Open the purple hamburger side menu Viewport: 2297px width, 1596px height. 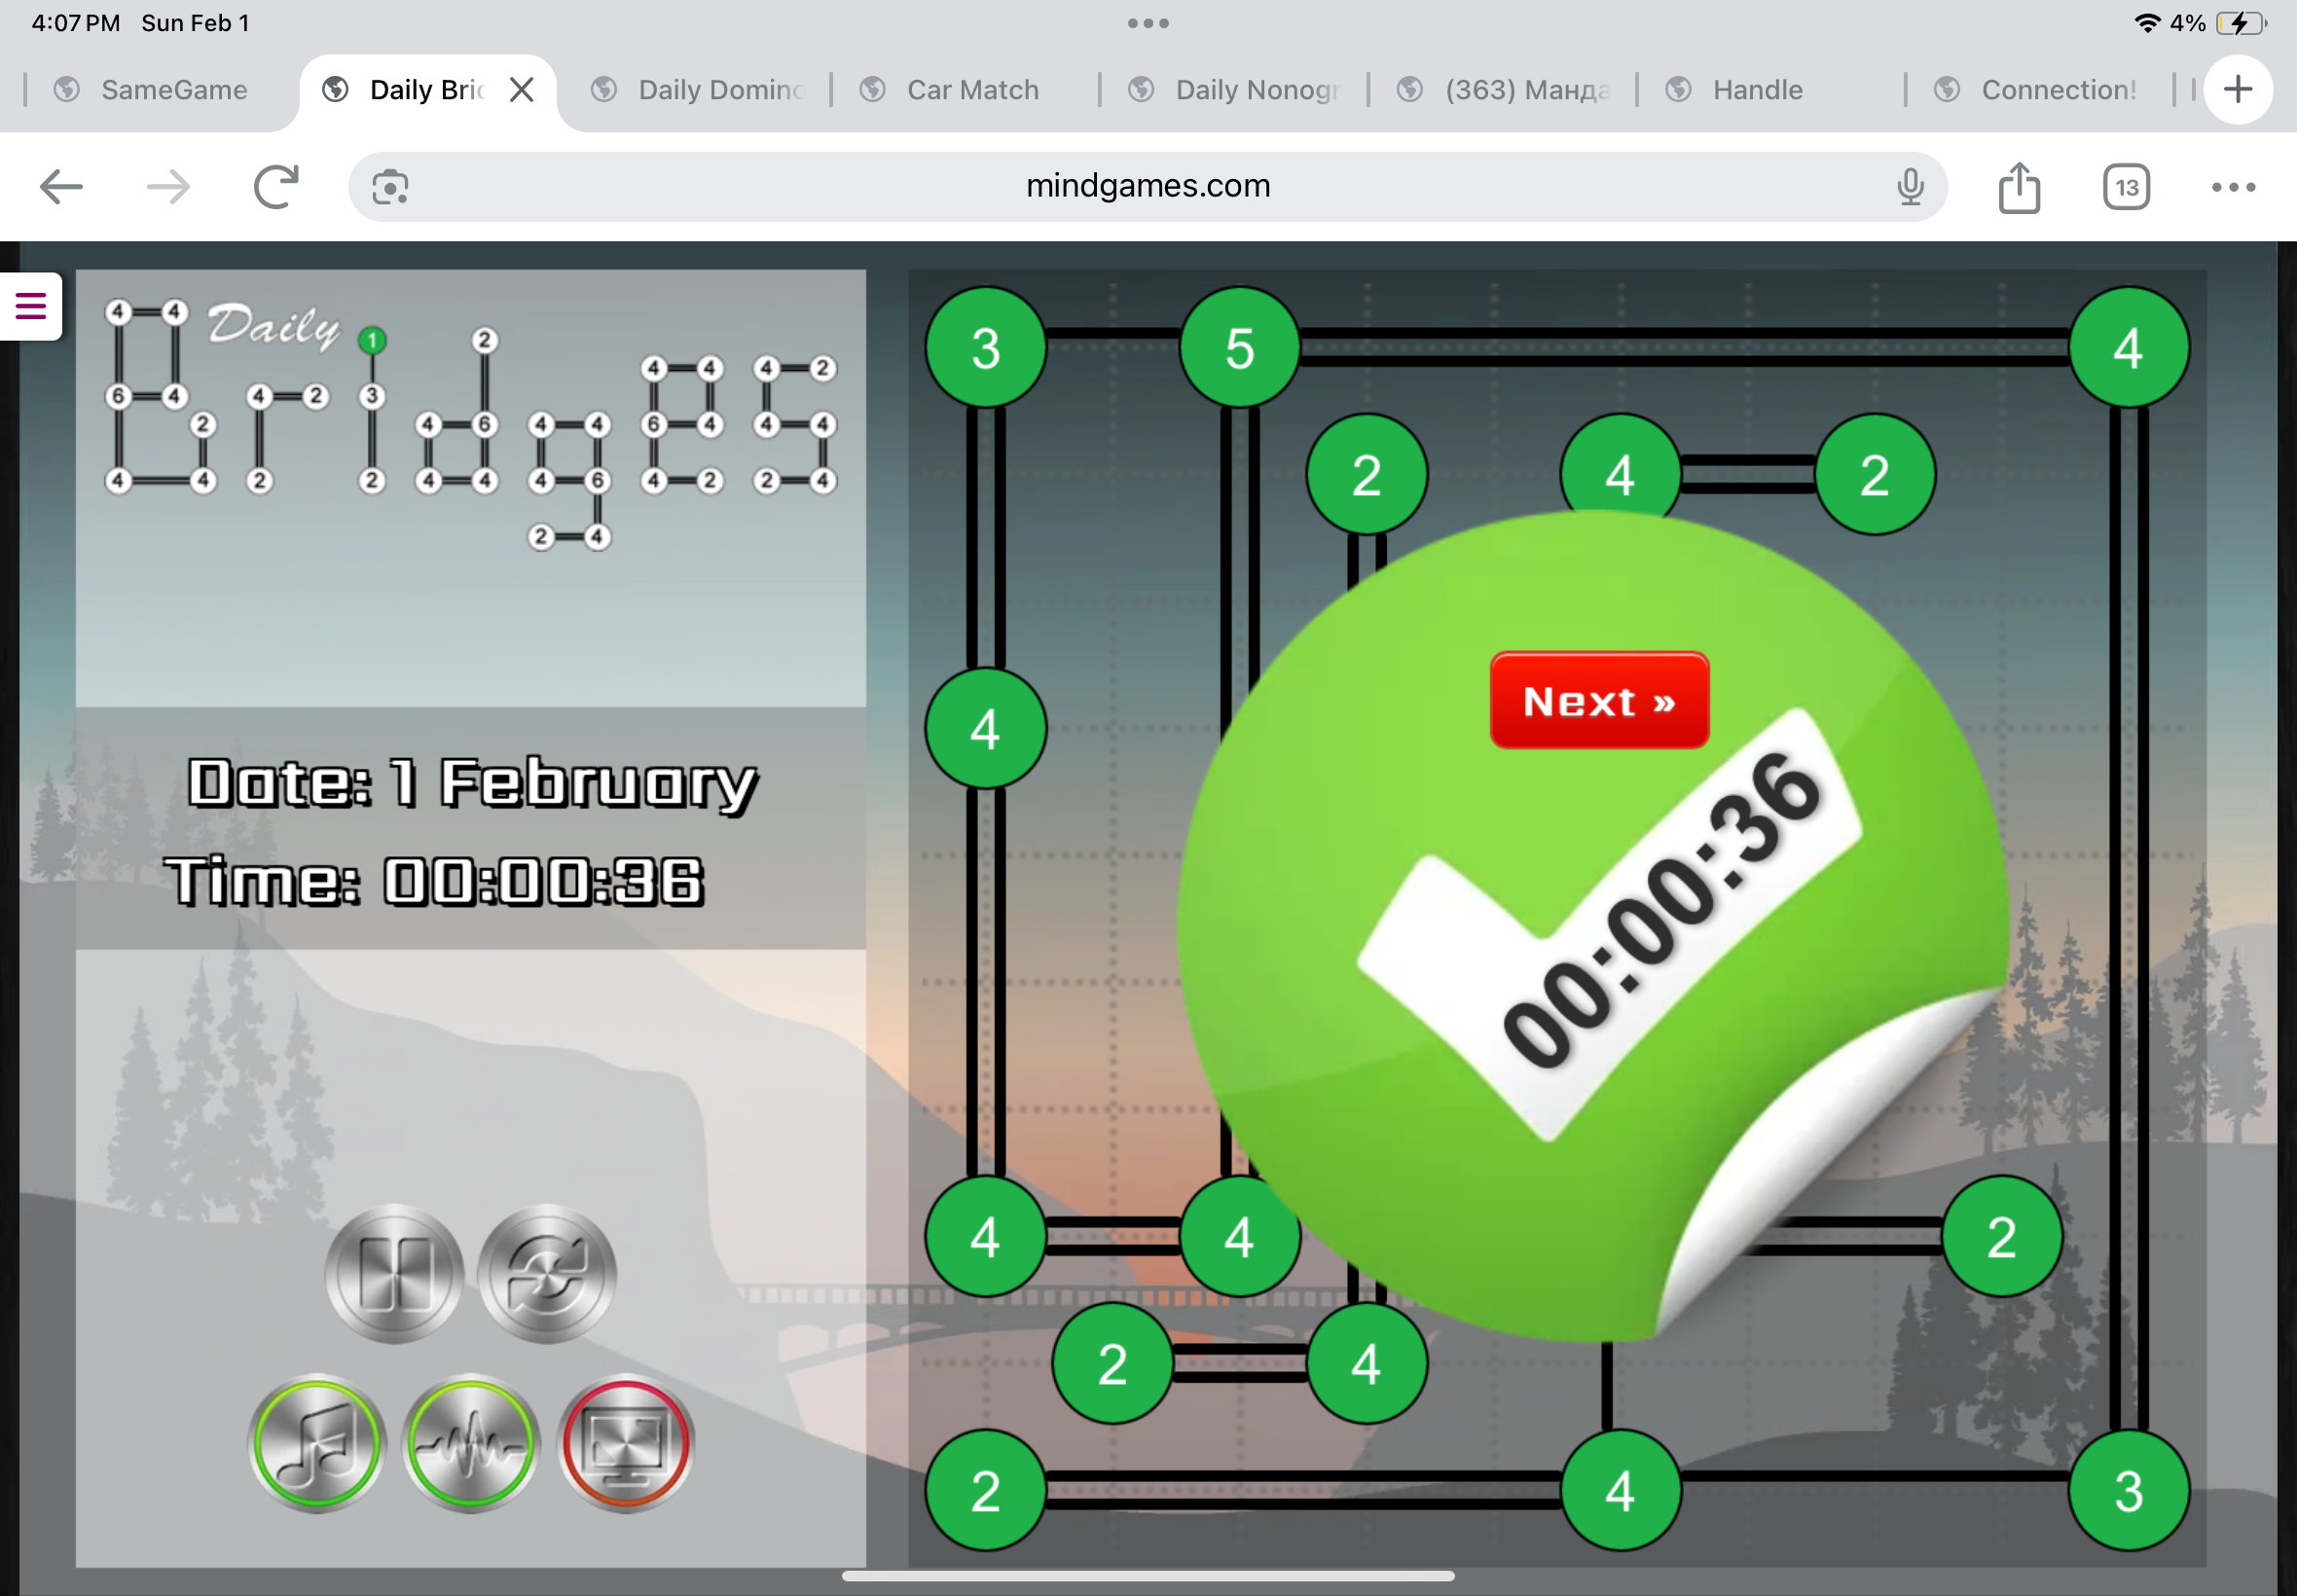[31, 306]
